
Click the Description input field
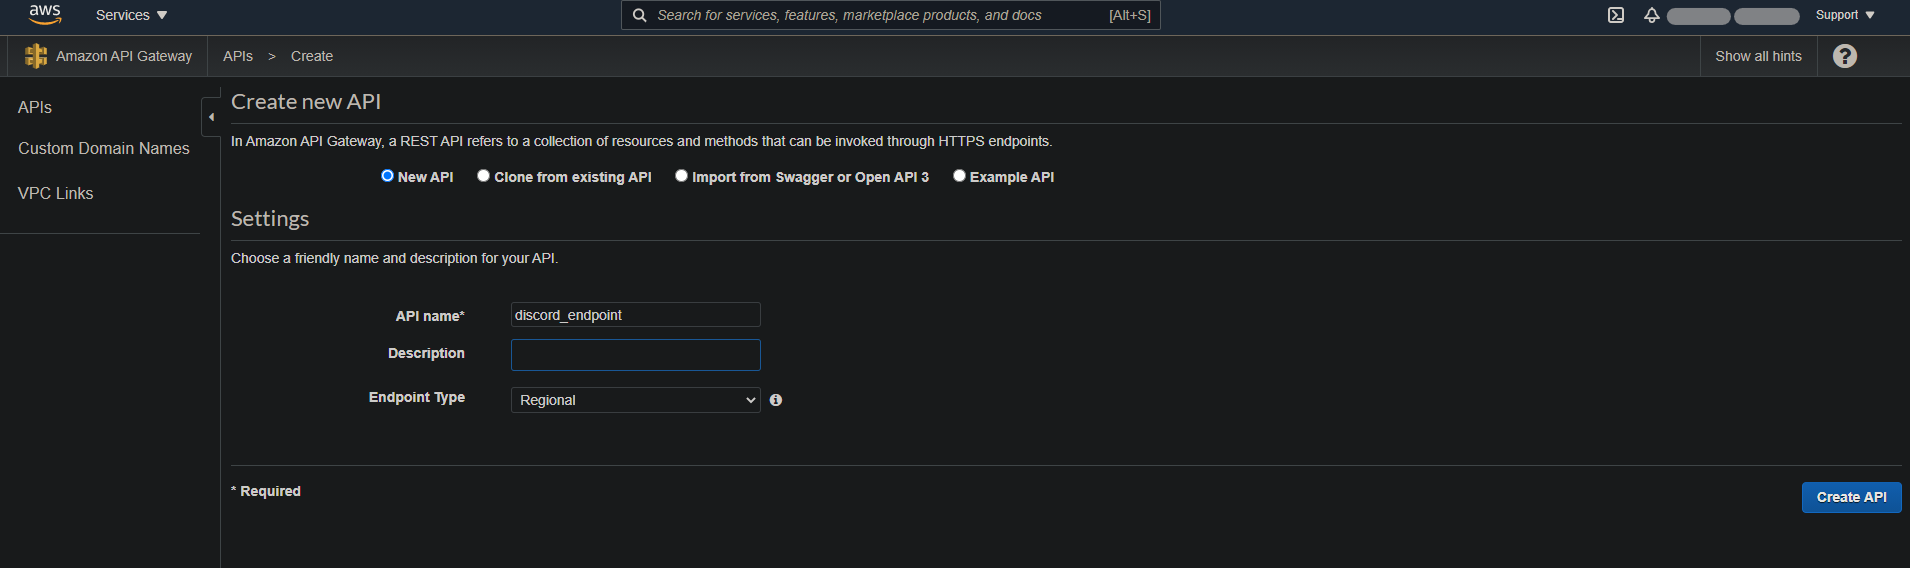[x=636, y=355]
